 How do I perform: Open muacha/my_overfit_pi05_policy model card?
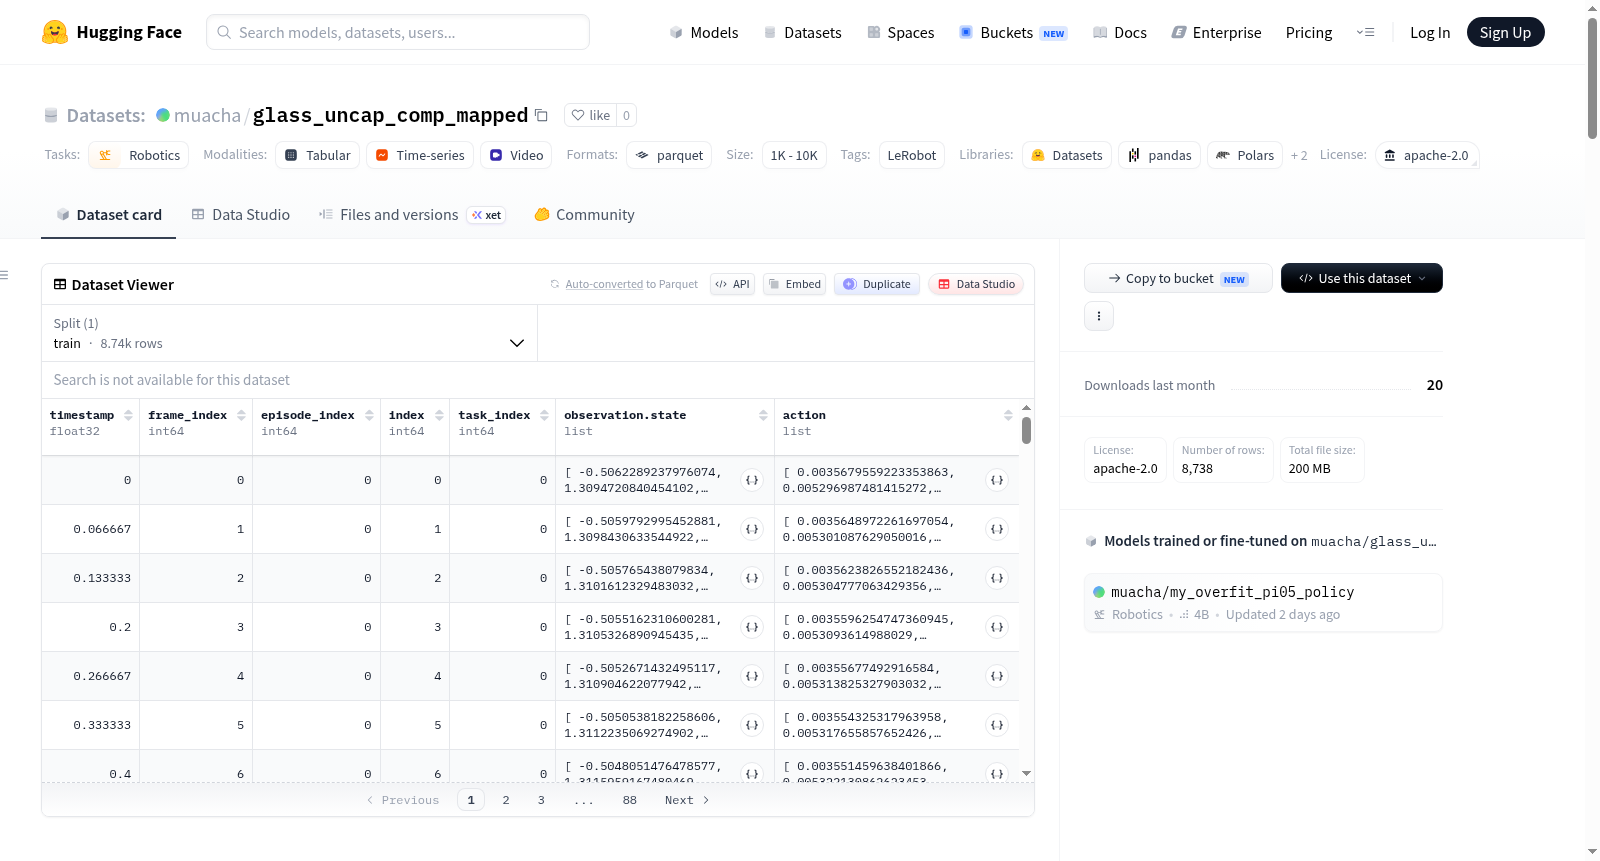[1263, 602]
